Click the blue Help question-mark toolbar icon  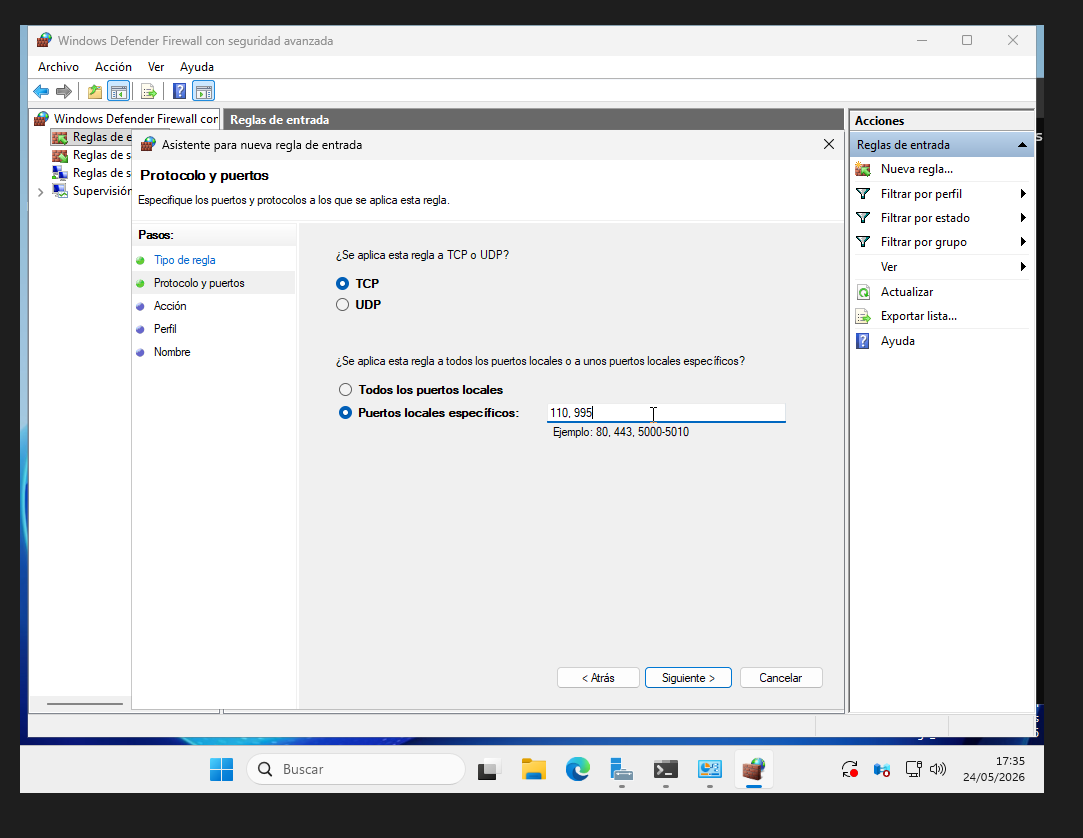[180, 91]
